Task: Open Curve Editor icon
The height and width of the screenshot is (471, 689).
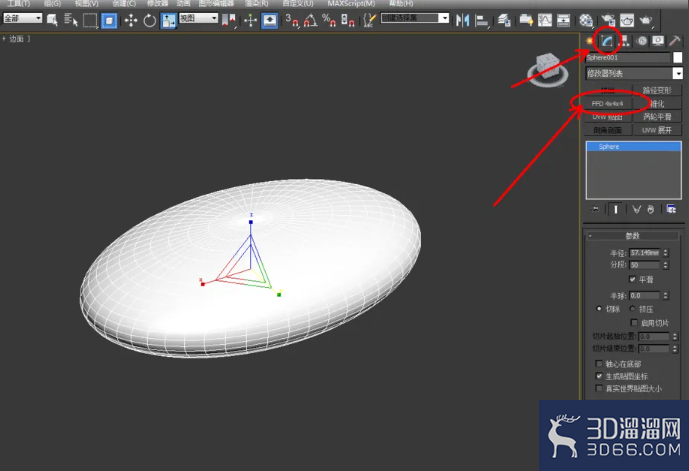Action: coord(545,20)
